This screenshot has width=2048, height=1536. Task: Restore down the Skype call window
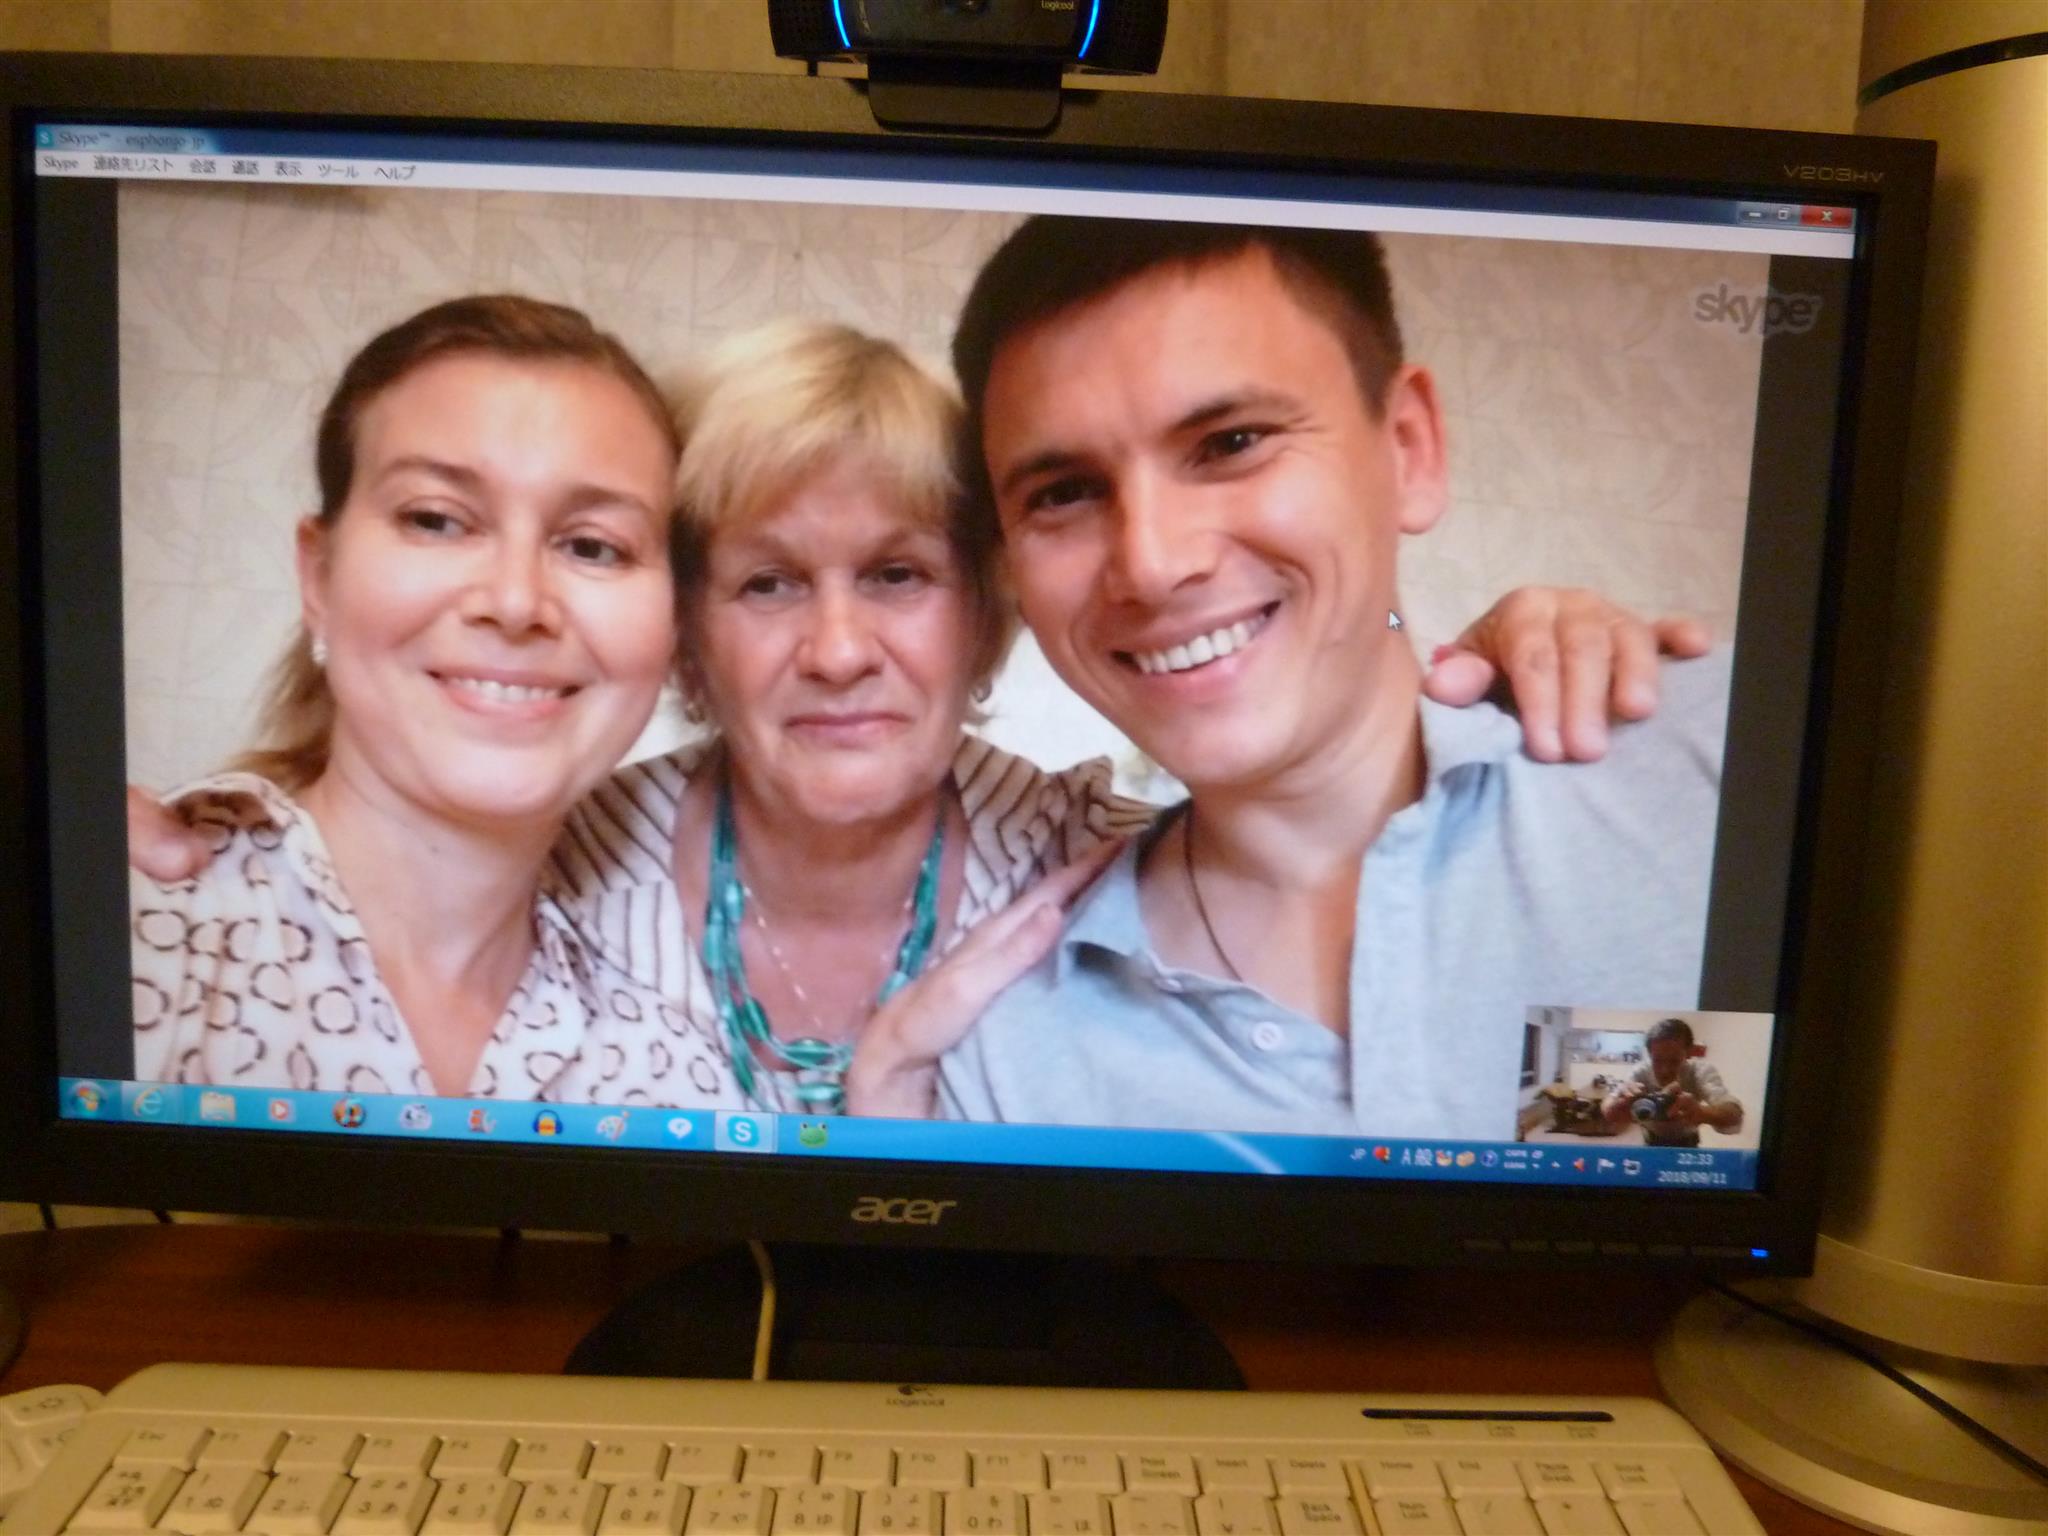pyautogui.click(x=1785, y=216)
